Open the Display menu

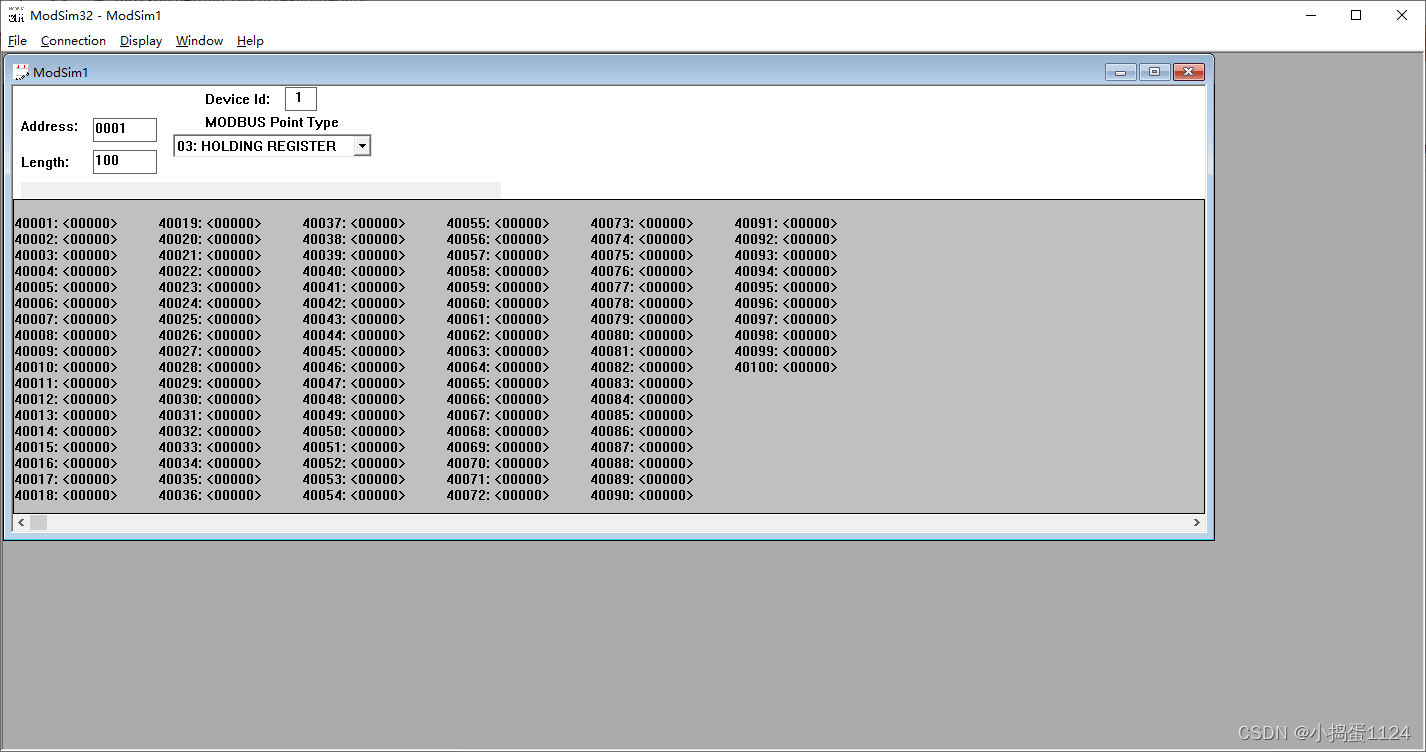point(140,40)
